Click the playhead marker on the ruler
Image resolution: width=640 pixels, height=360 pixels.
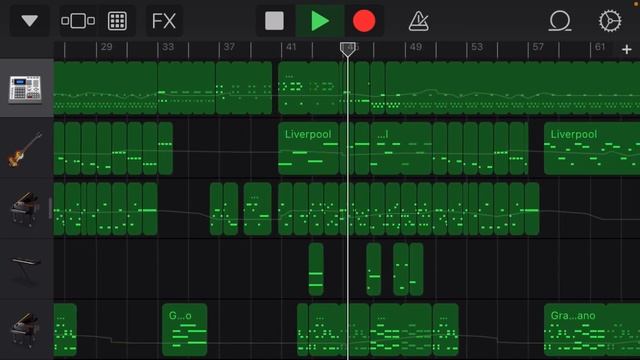347,49
